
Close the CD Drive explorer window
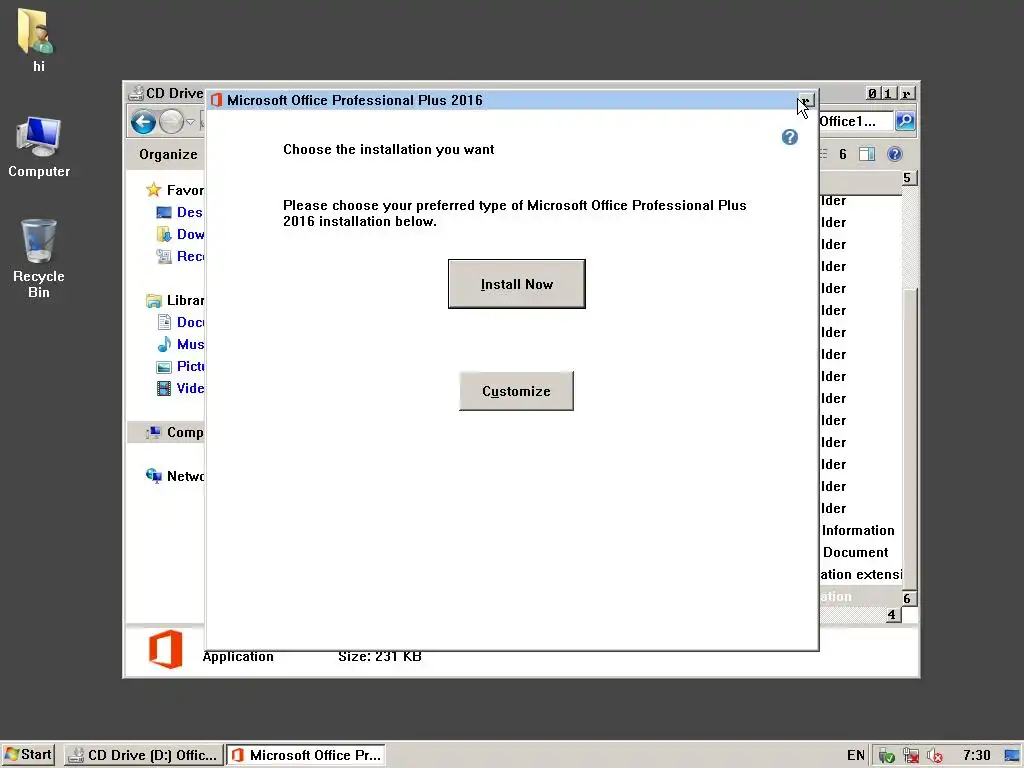pyautogui.click(x=906, y=93)
